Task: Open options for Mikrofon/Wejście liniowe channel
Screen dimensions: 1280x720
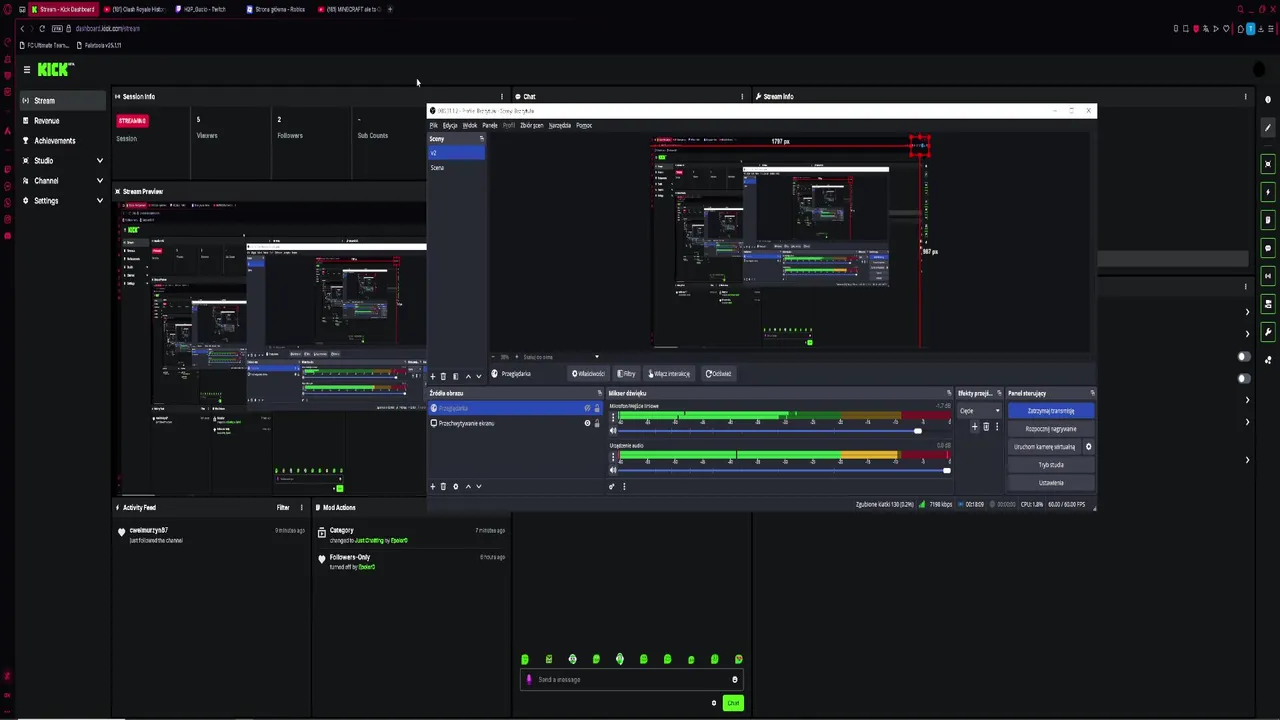Action: 613,417
